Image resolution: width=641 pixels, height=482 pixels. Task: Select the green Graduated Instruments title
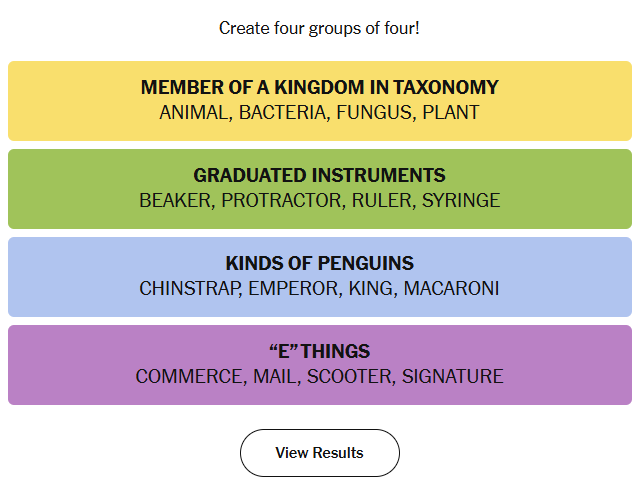(x=320, y=175)
